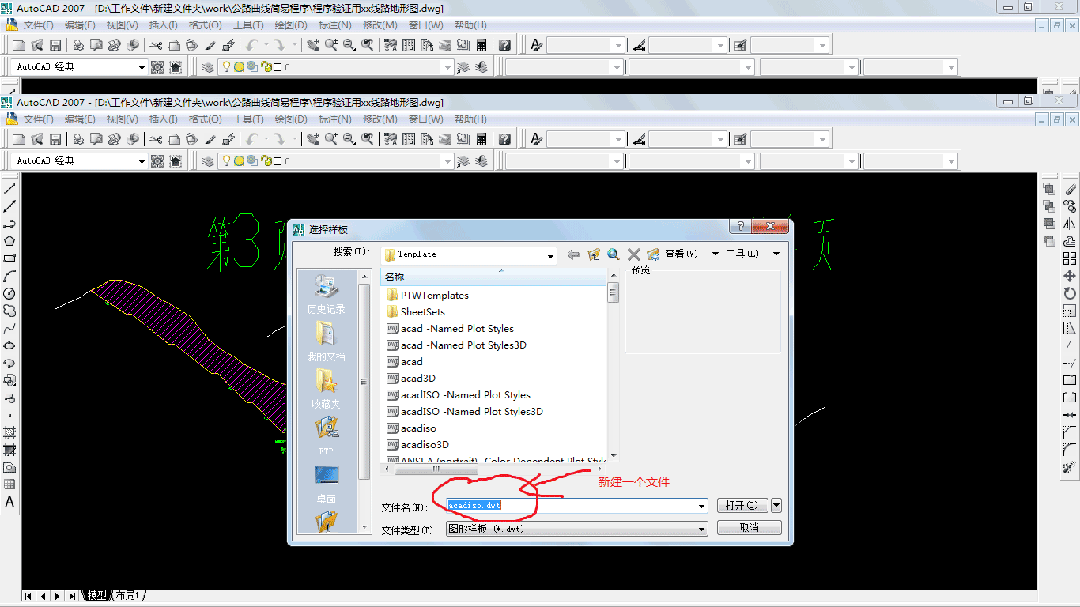Activate the Circle tool in the draw toolbar
Viewport: 1080px width, 607px height.
click(10, 294)
